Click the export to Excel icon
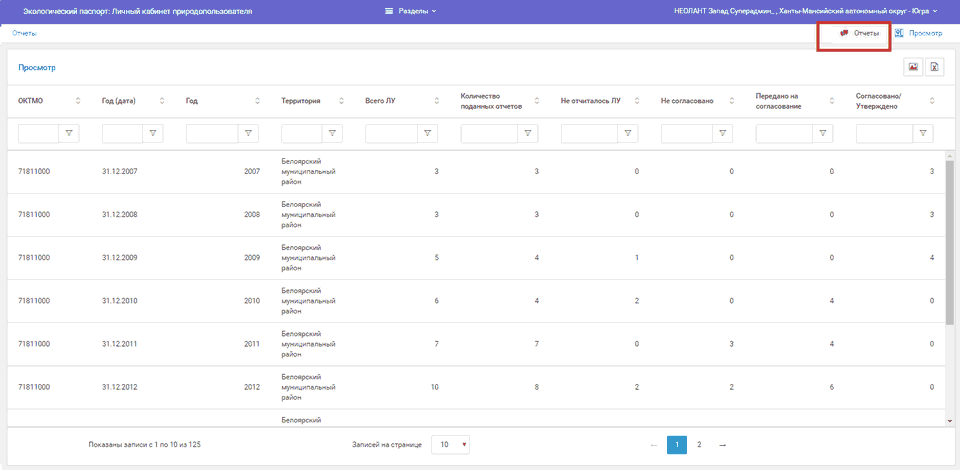Viewport: 960px width, 470px height. click(935, 67)
